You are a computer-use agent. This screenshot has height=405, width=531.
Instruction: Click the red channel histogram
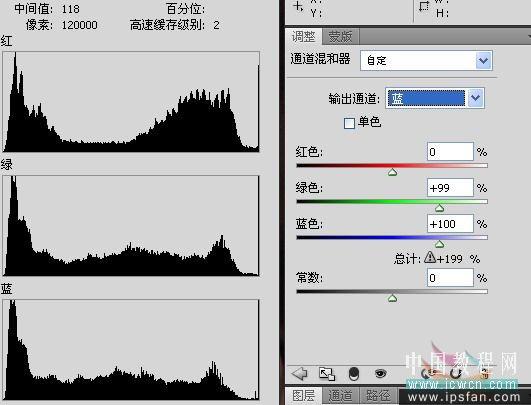(131, 102)
